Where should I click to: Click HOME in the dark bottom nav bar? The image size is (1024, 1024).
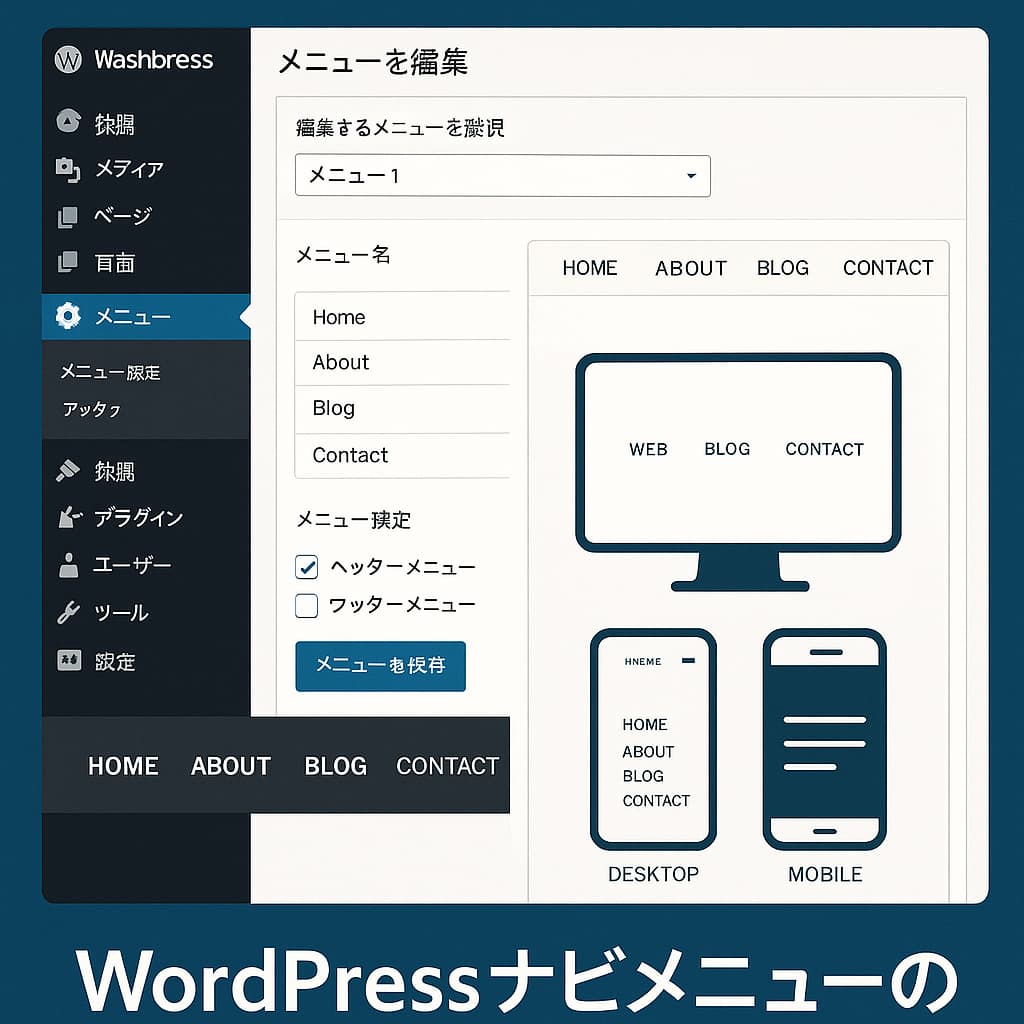(x=123, y=765)
